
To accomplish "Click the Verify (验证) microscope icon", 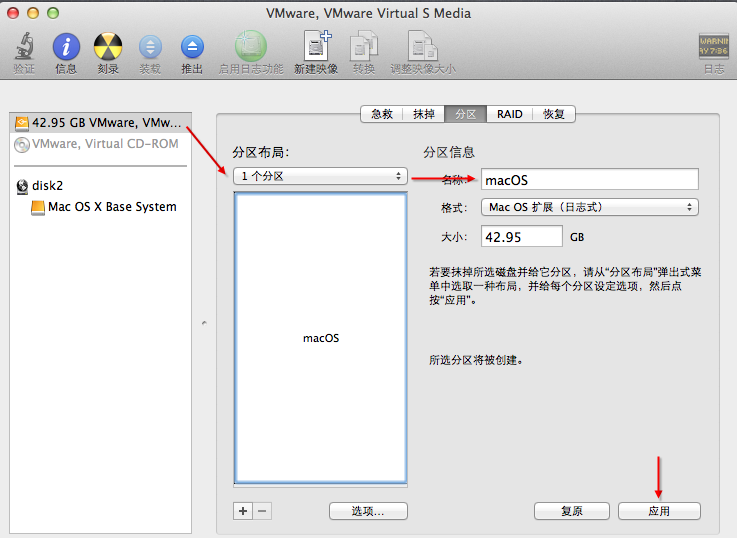I will (x=24, y=47).
